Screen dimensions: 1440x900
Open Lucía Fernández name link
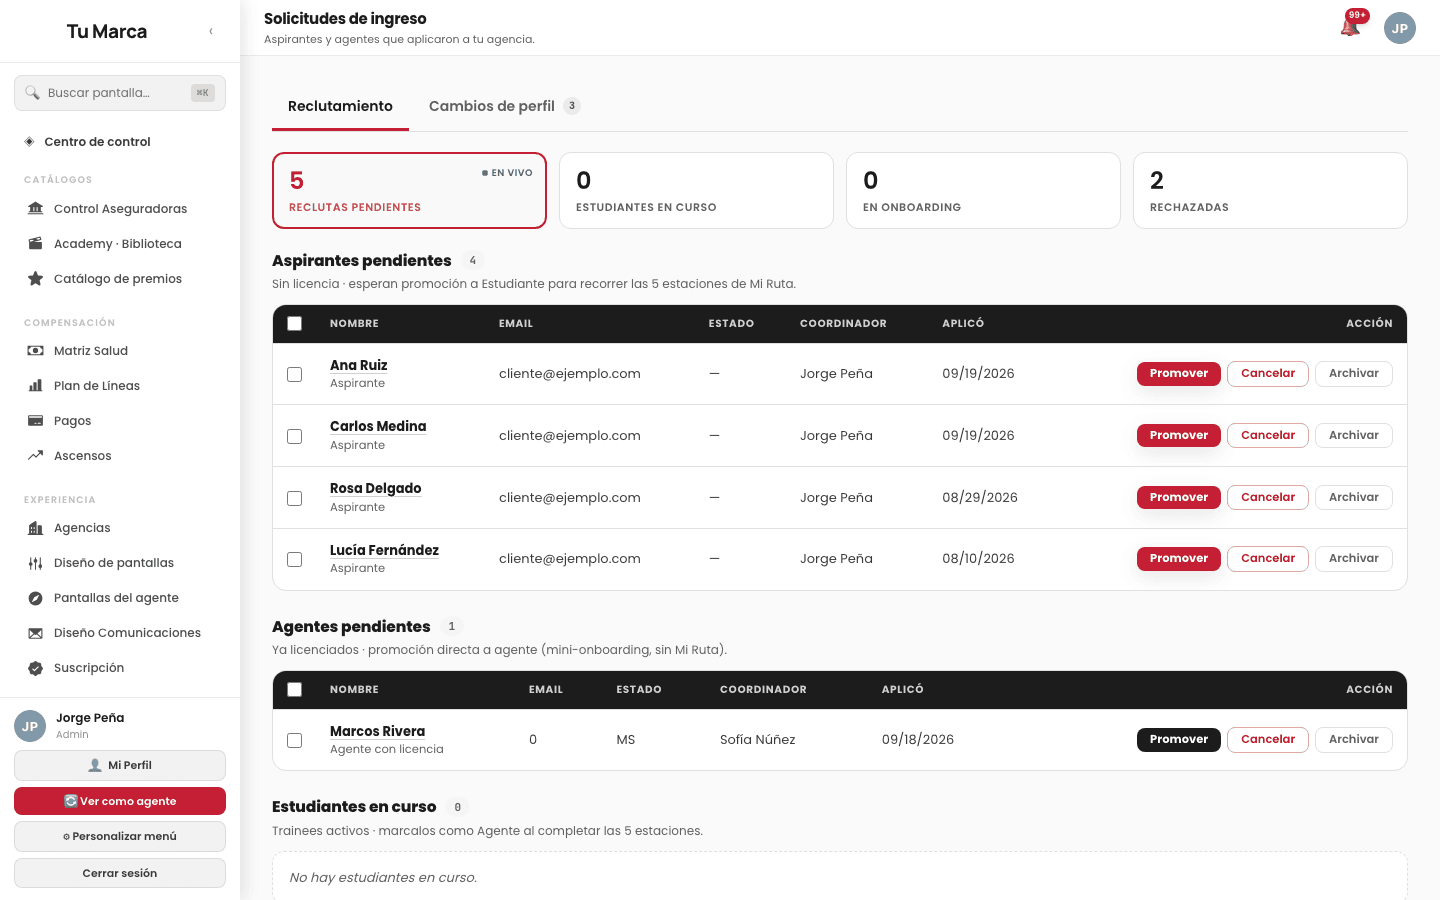tap(384, 551)
